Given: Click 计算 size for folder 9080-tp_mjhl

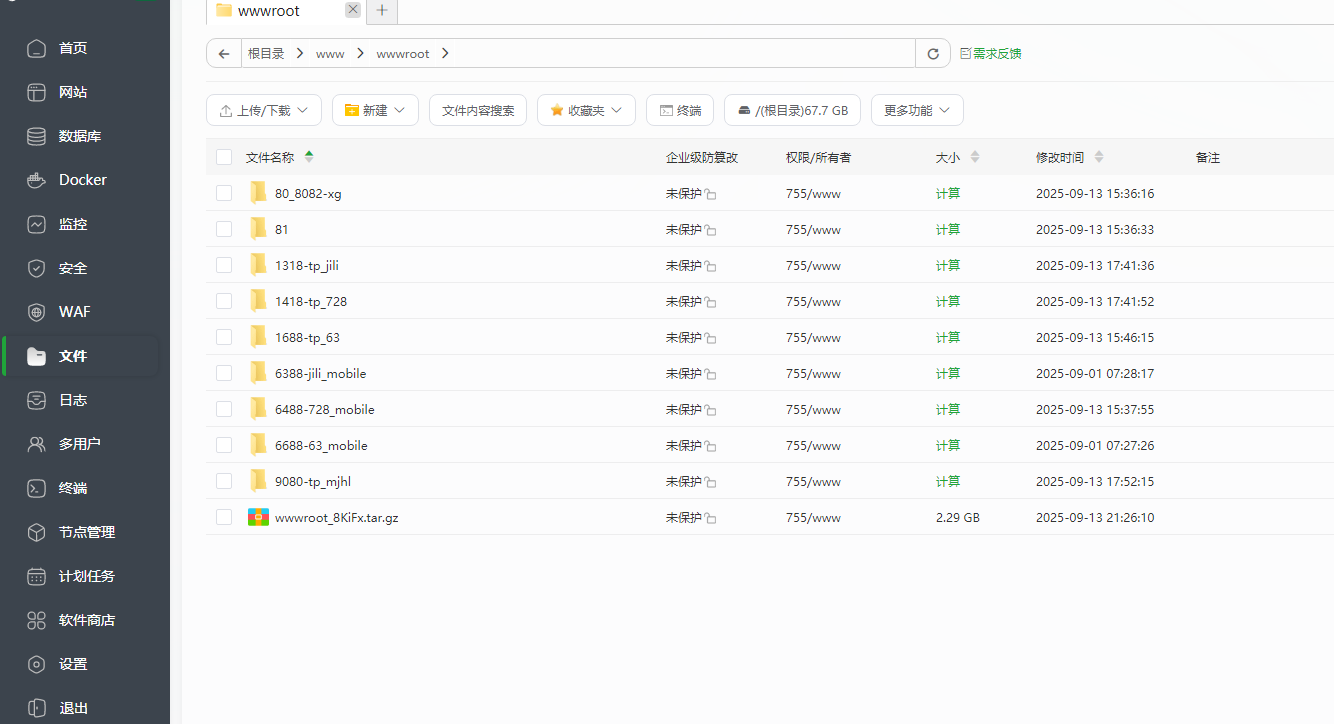Looking at the screenshot, I should click(948, 481).
